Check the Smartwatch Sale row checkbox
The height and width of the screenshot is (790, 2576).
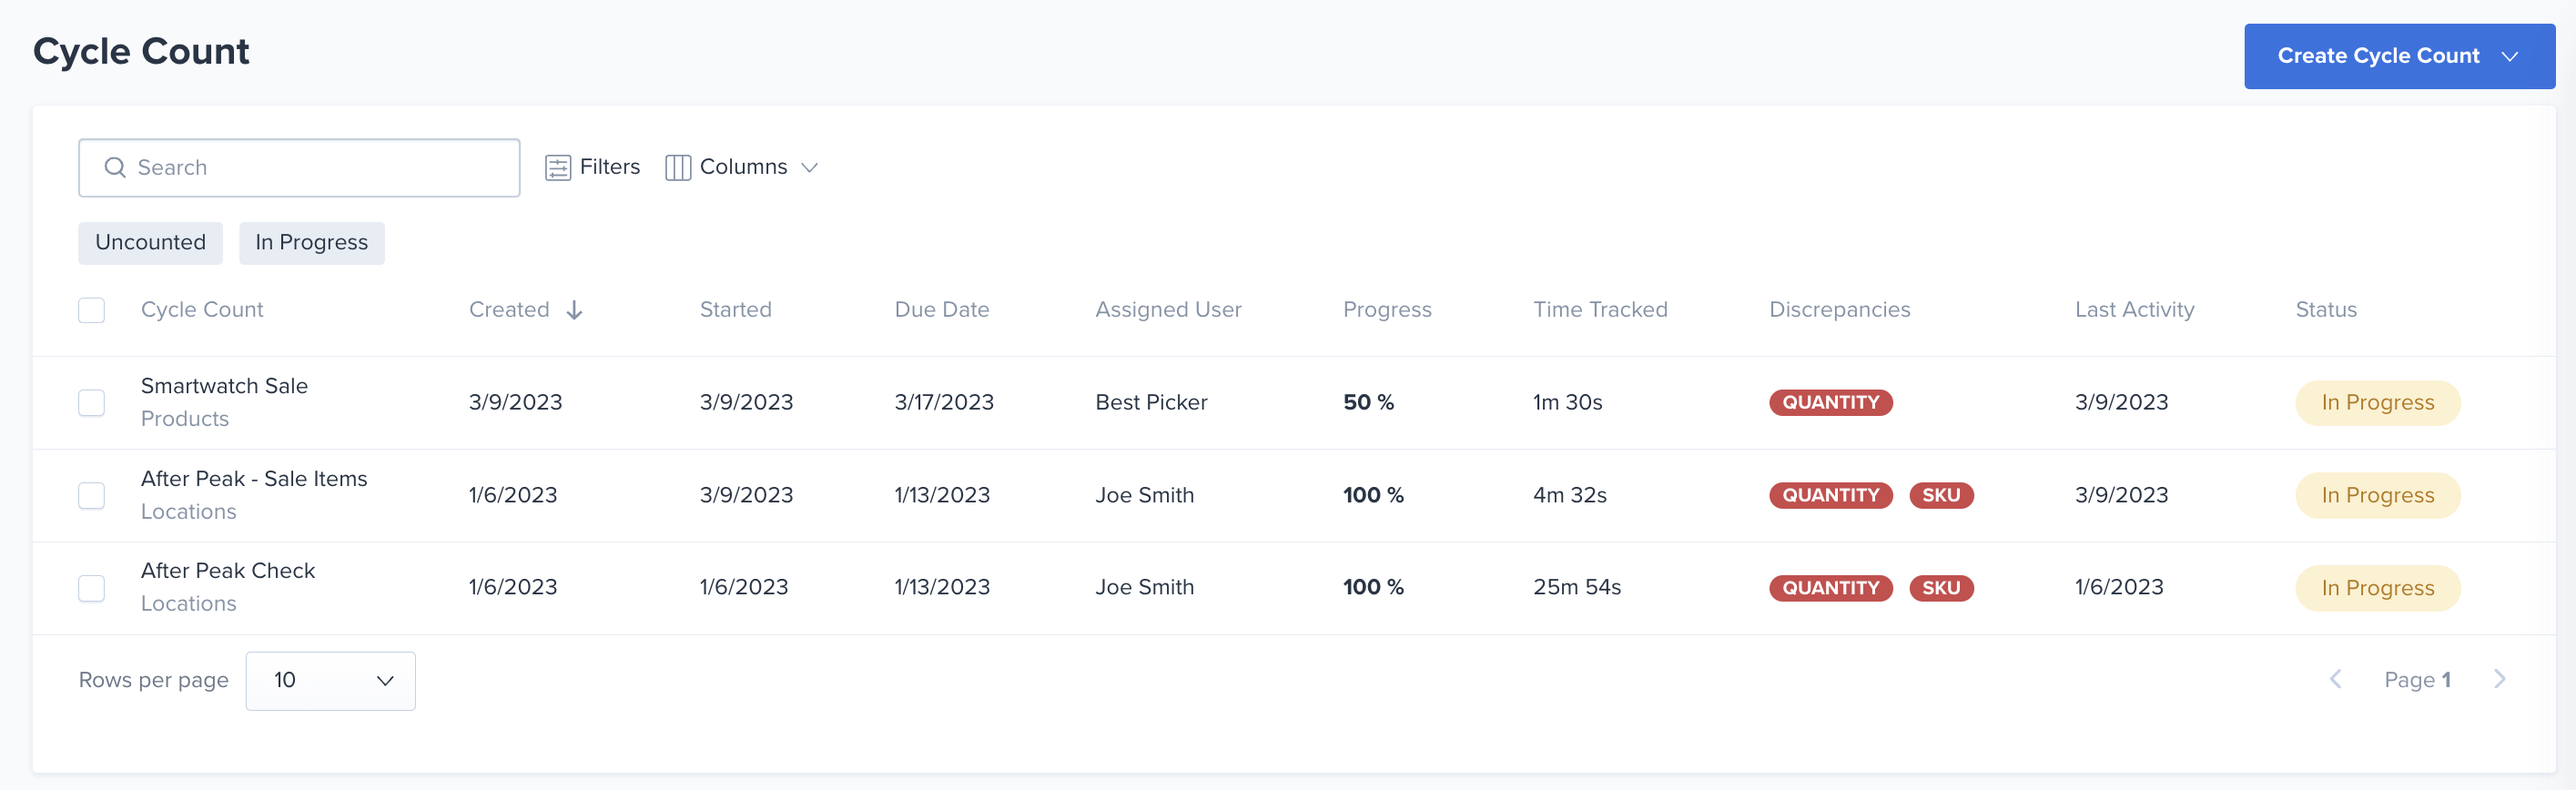(x=92, y=402)
